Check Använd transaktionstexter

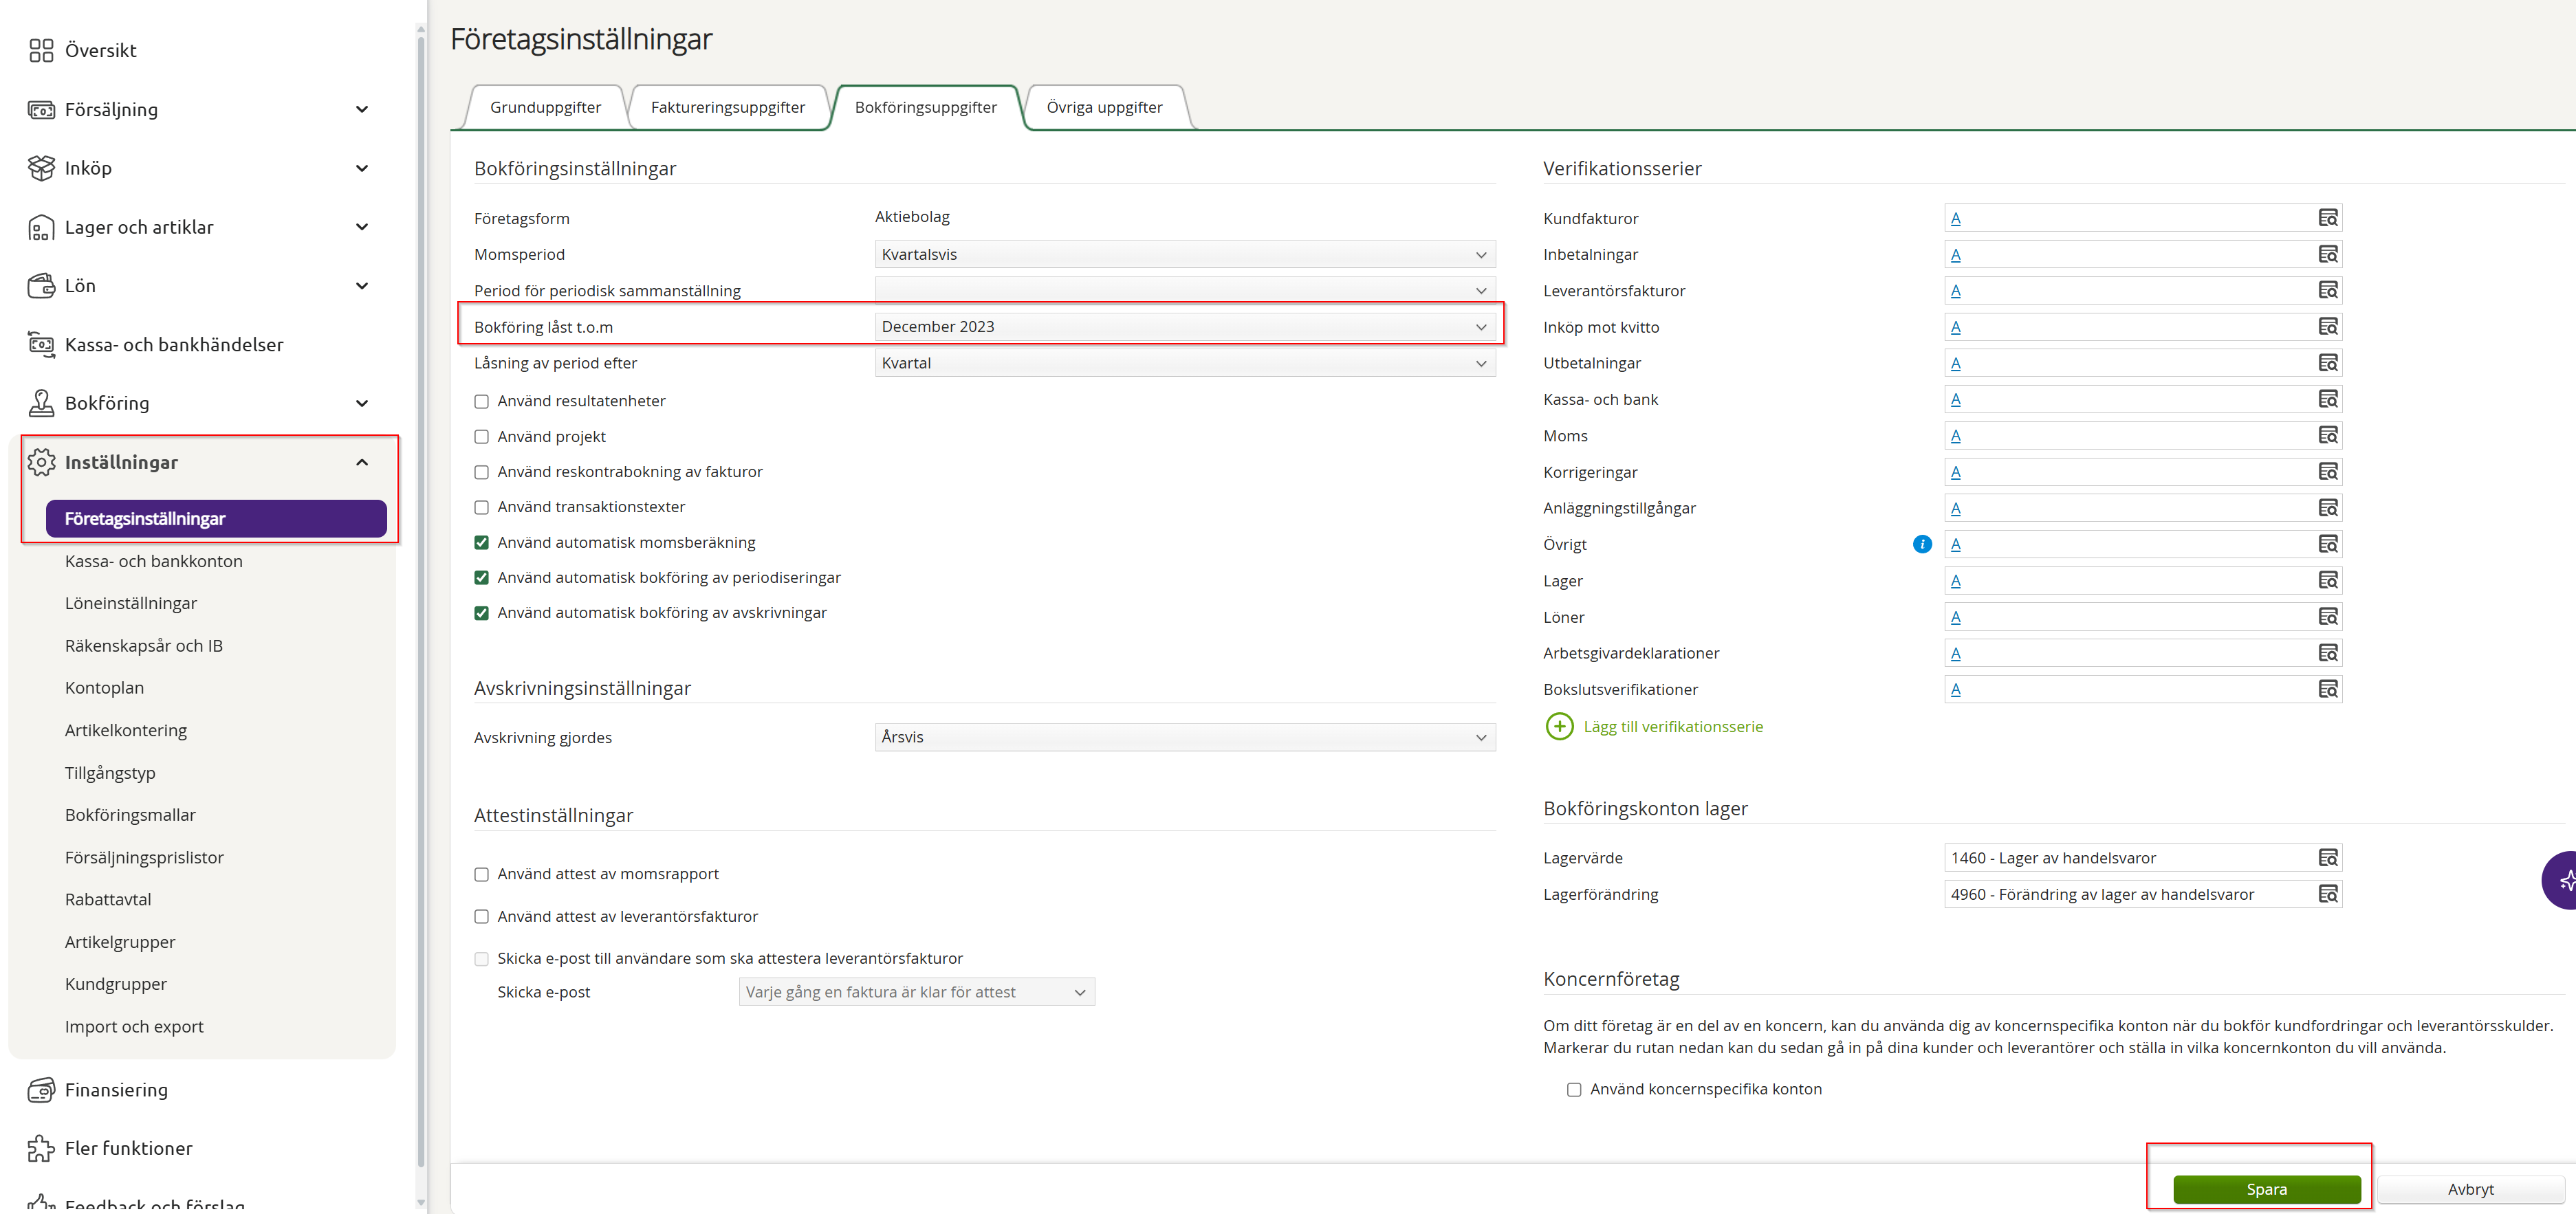pos(481,507)
